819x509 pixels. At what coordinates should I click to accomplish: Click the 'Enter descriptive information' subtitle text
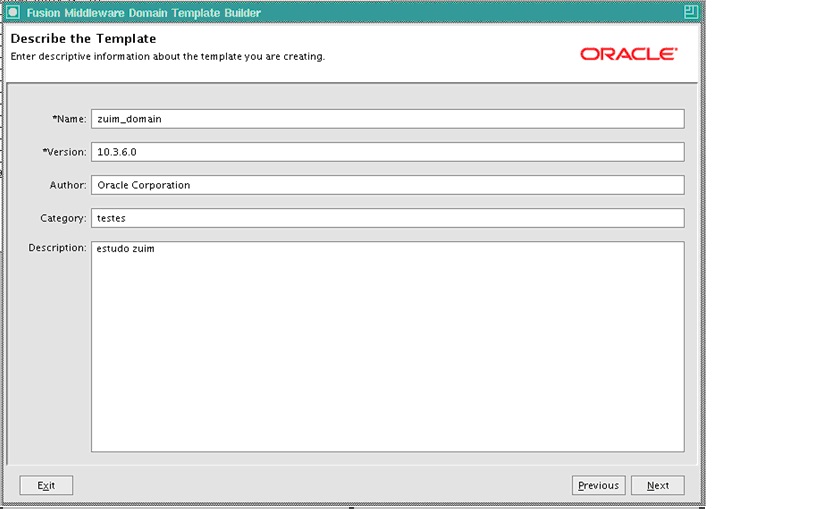(x=168, y=56)
